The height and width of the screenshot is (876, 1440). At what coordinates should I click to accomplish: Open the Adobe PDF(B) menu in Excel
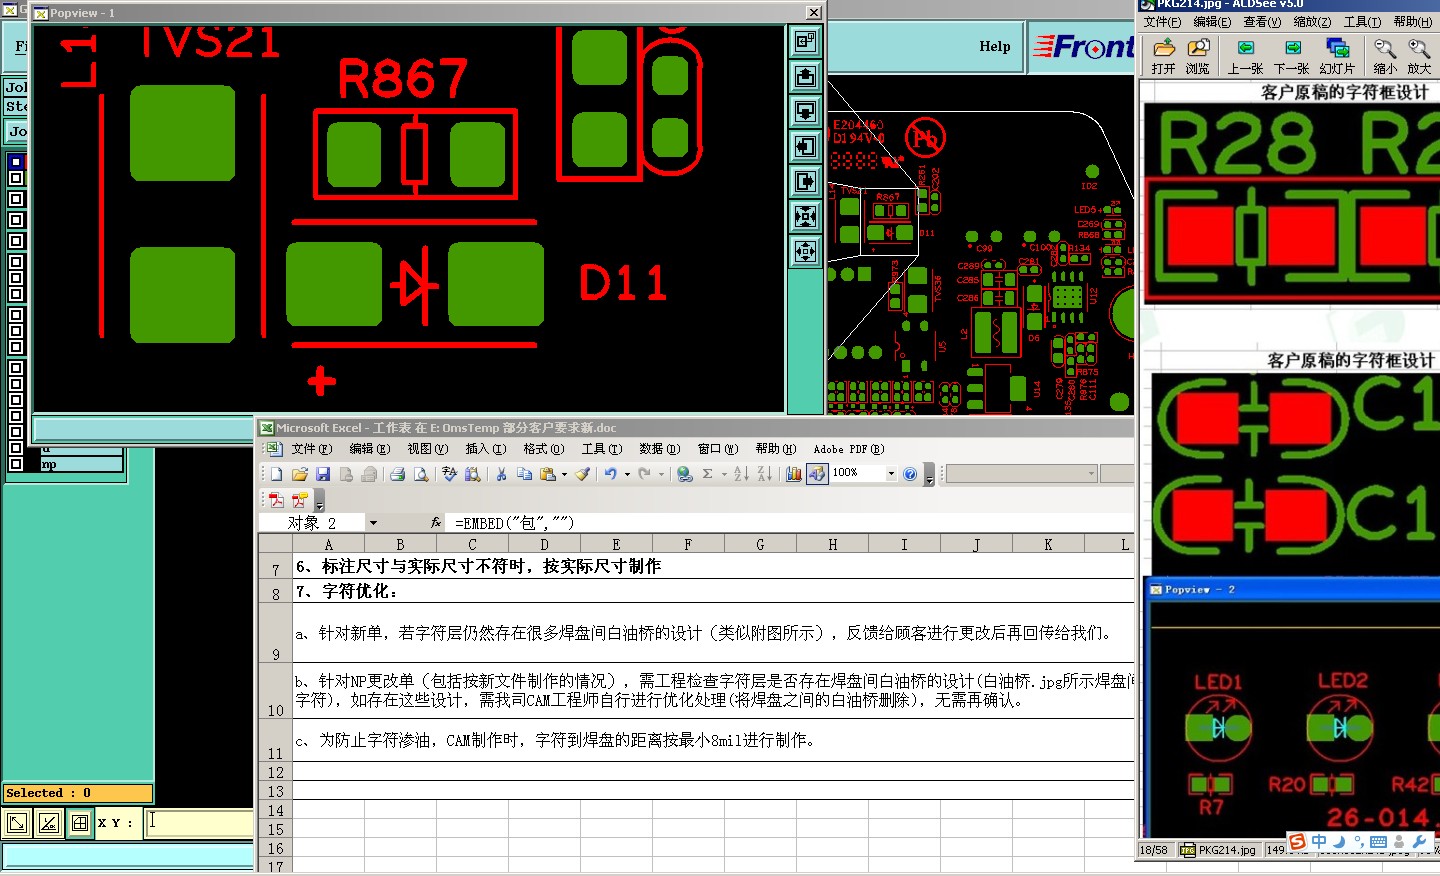pos(849,449)
